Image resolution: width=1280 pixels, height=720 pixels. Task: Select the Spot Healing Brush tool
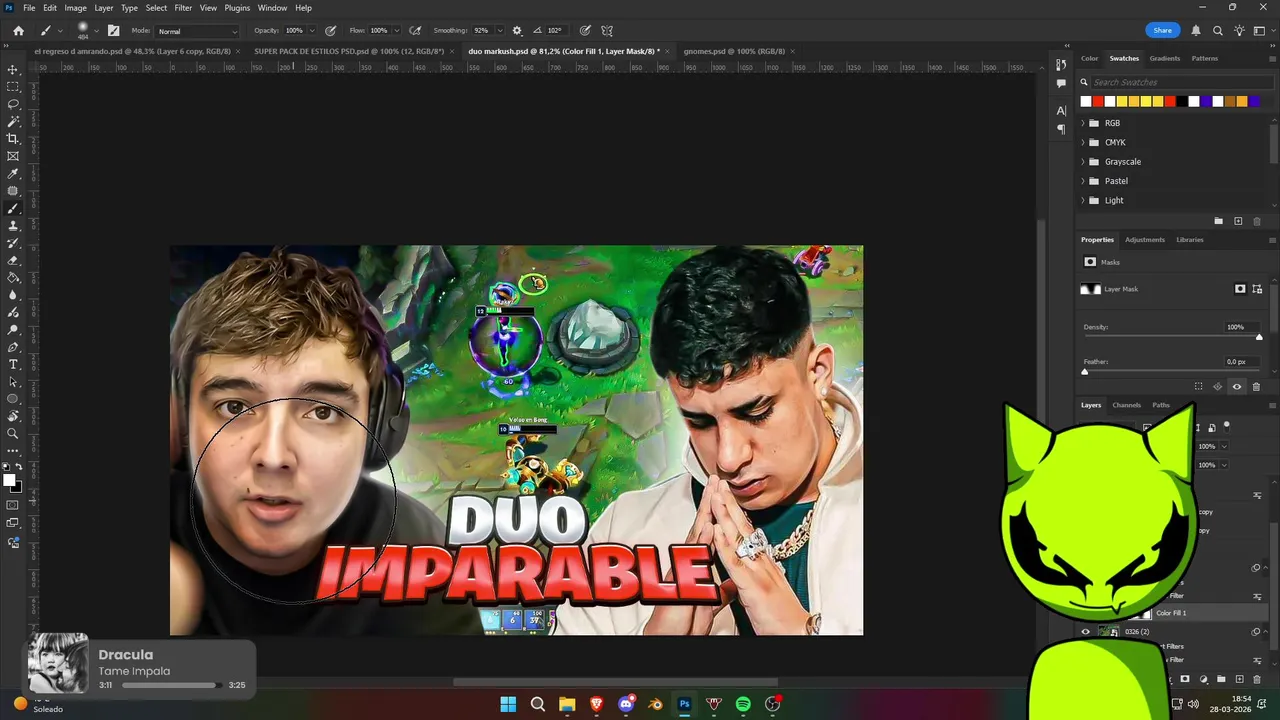click(x=13, y=191)
